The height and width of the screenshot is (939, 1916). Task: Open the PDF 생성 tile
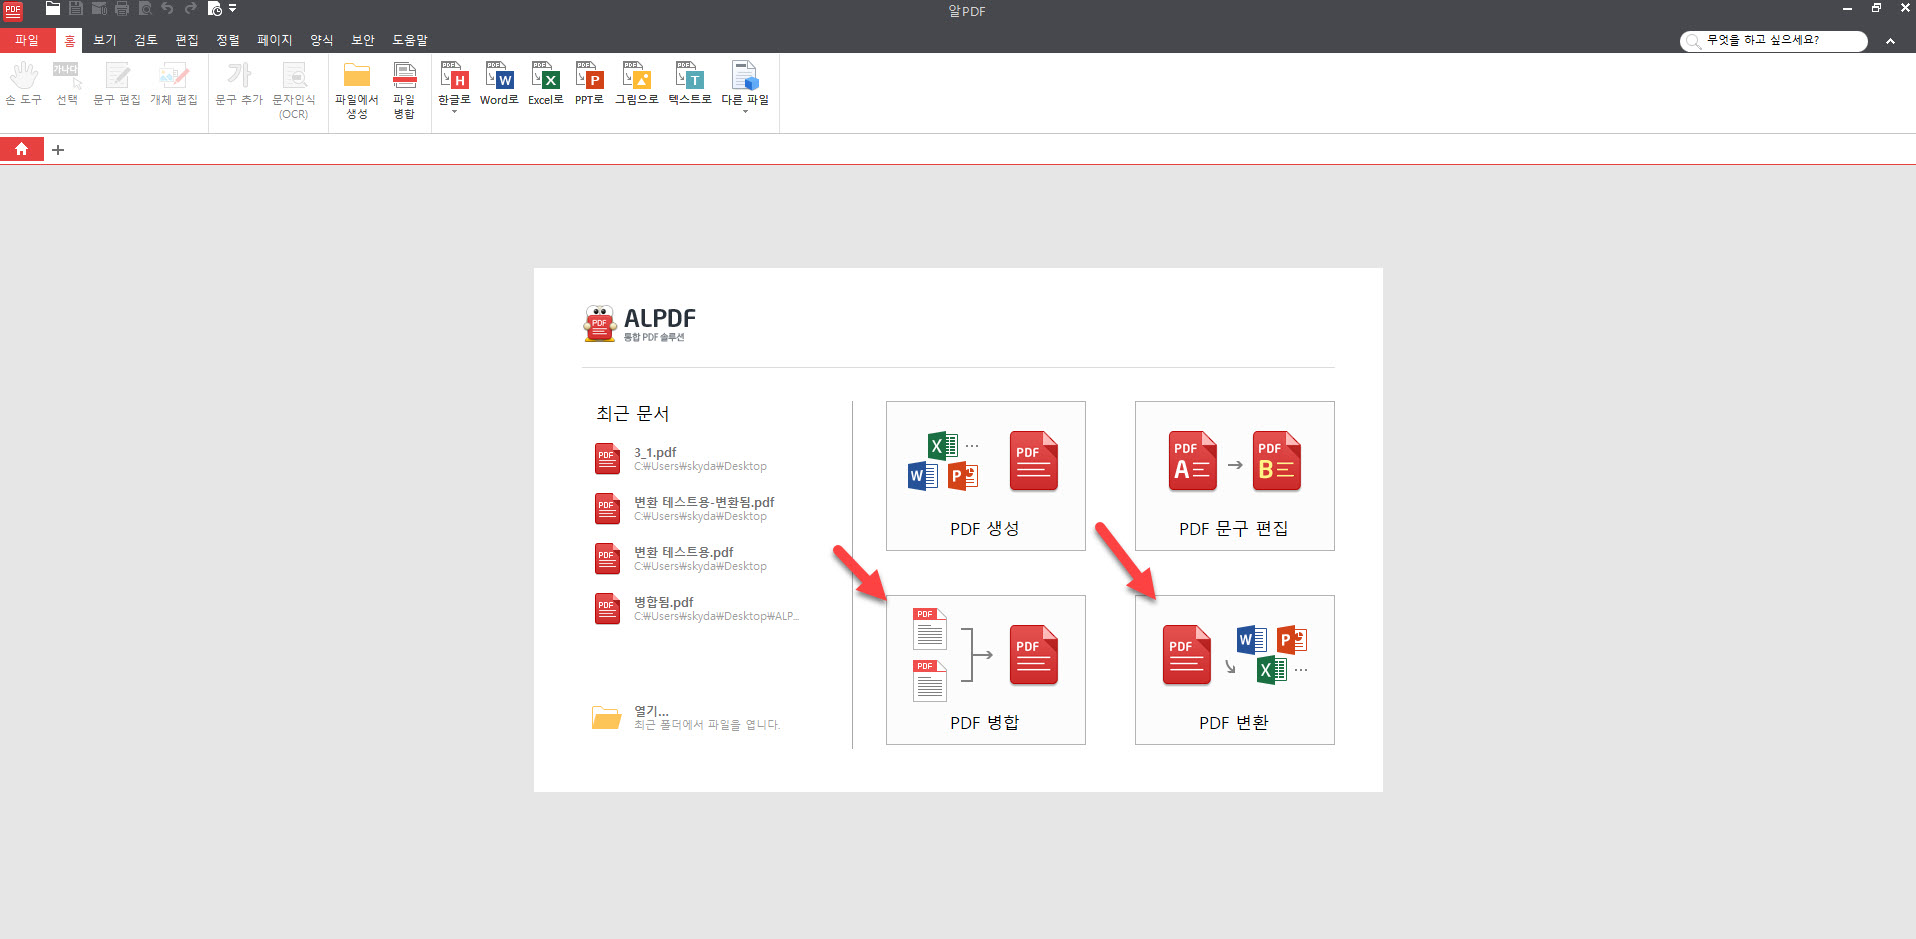click(x=985, y=476)
